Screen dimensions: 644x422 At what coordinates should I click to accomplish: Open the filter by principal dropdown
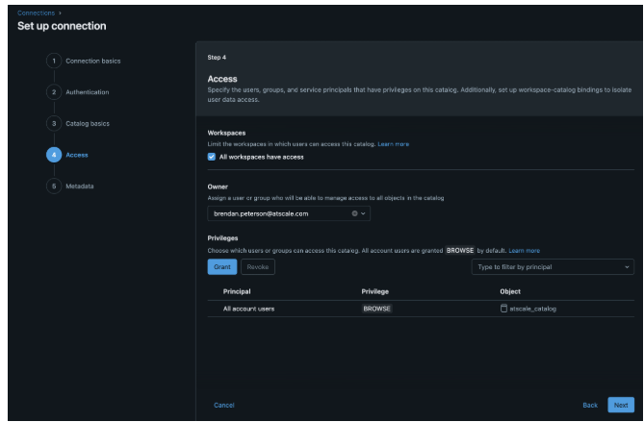click(x=553, y=267)
